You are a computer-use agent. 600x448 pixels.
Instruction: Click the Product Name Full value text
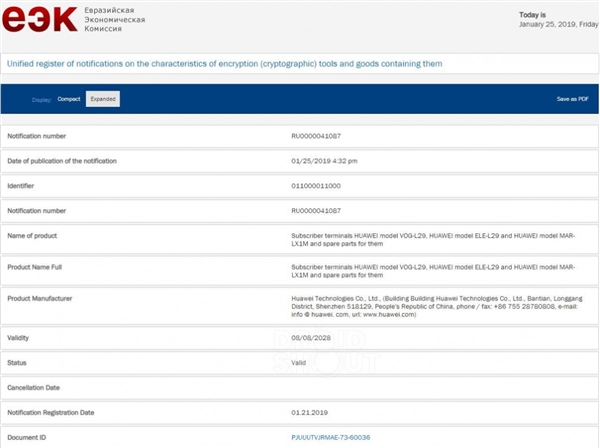point(433,271)
